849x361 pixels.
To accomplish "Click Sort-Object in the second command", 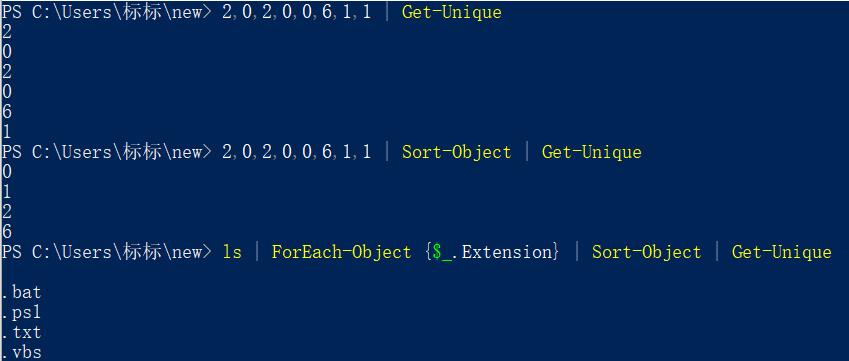I will point(456,152).
